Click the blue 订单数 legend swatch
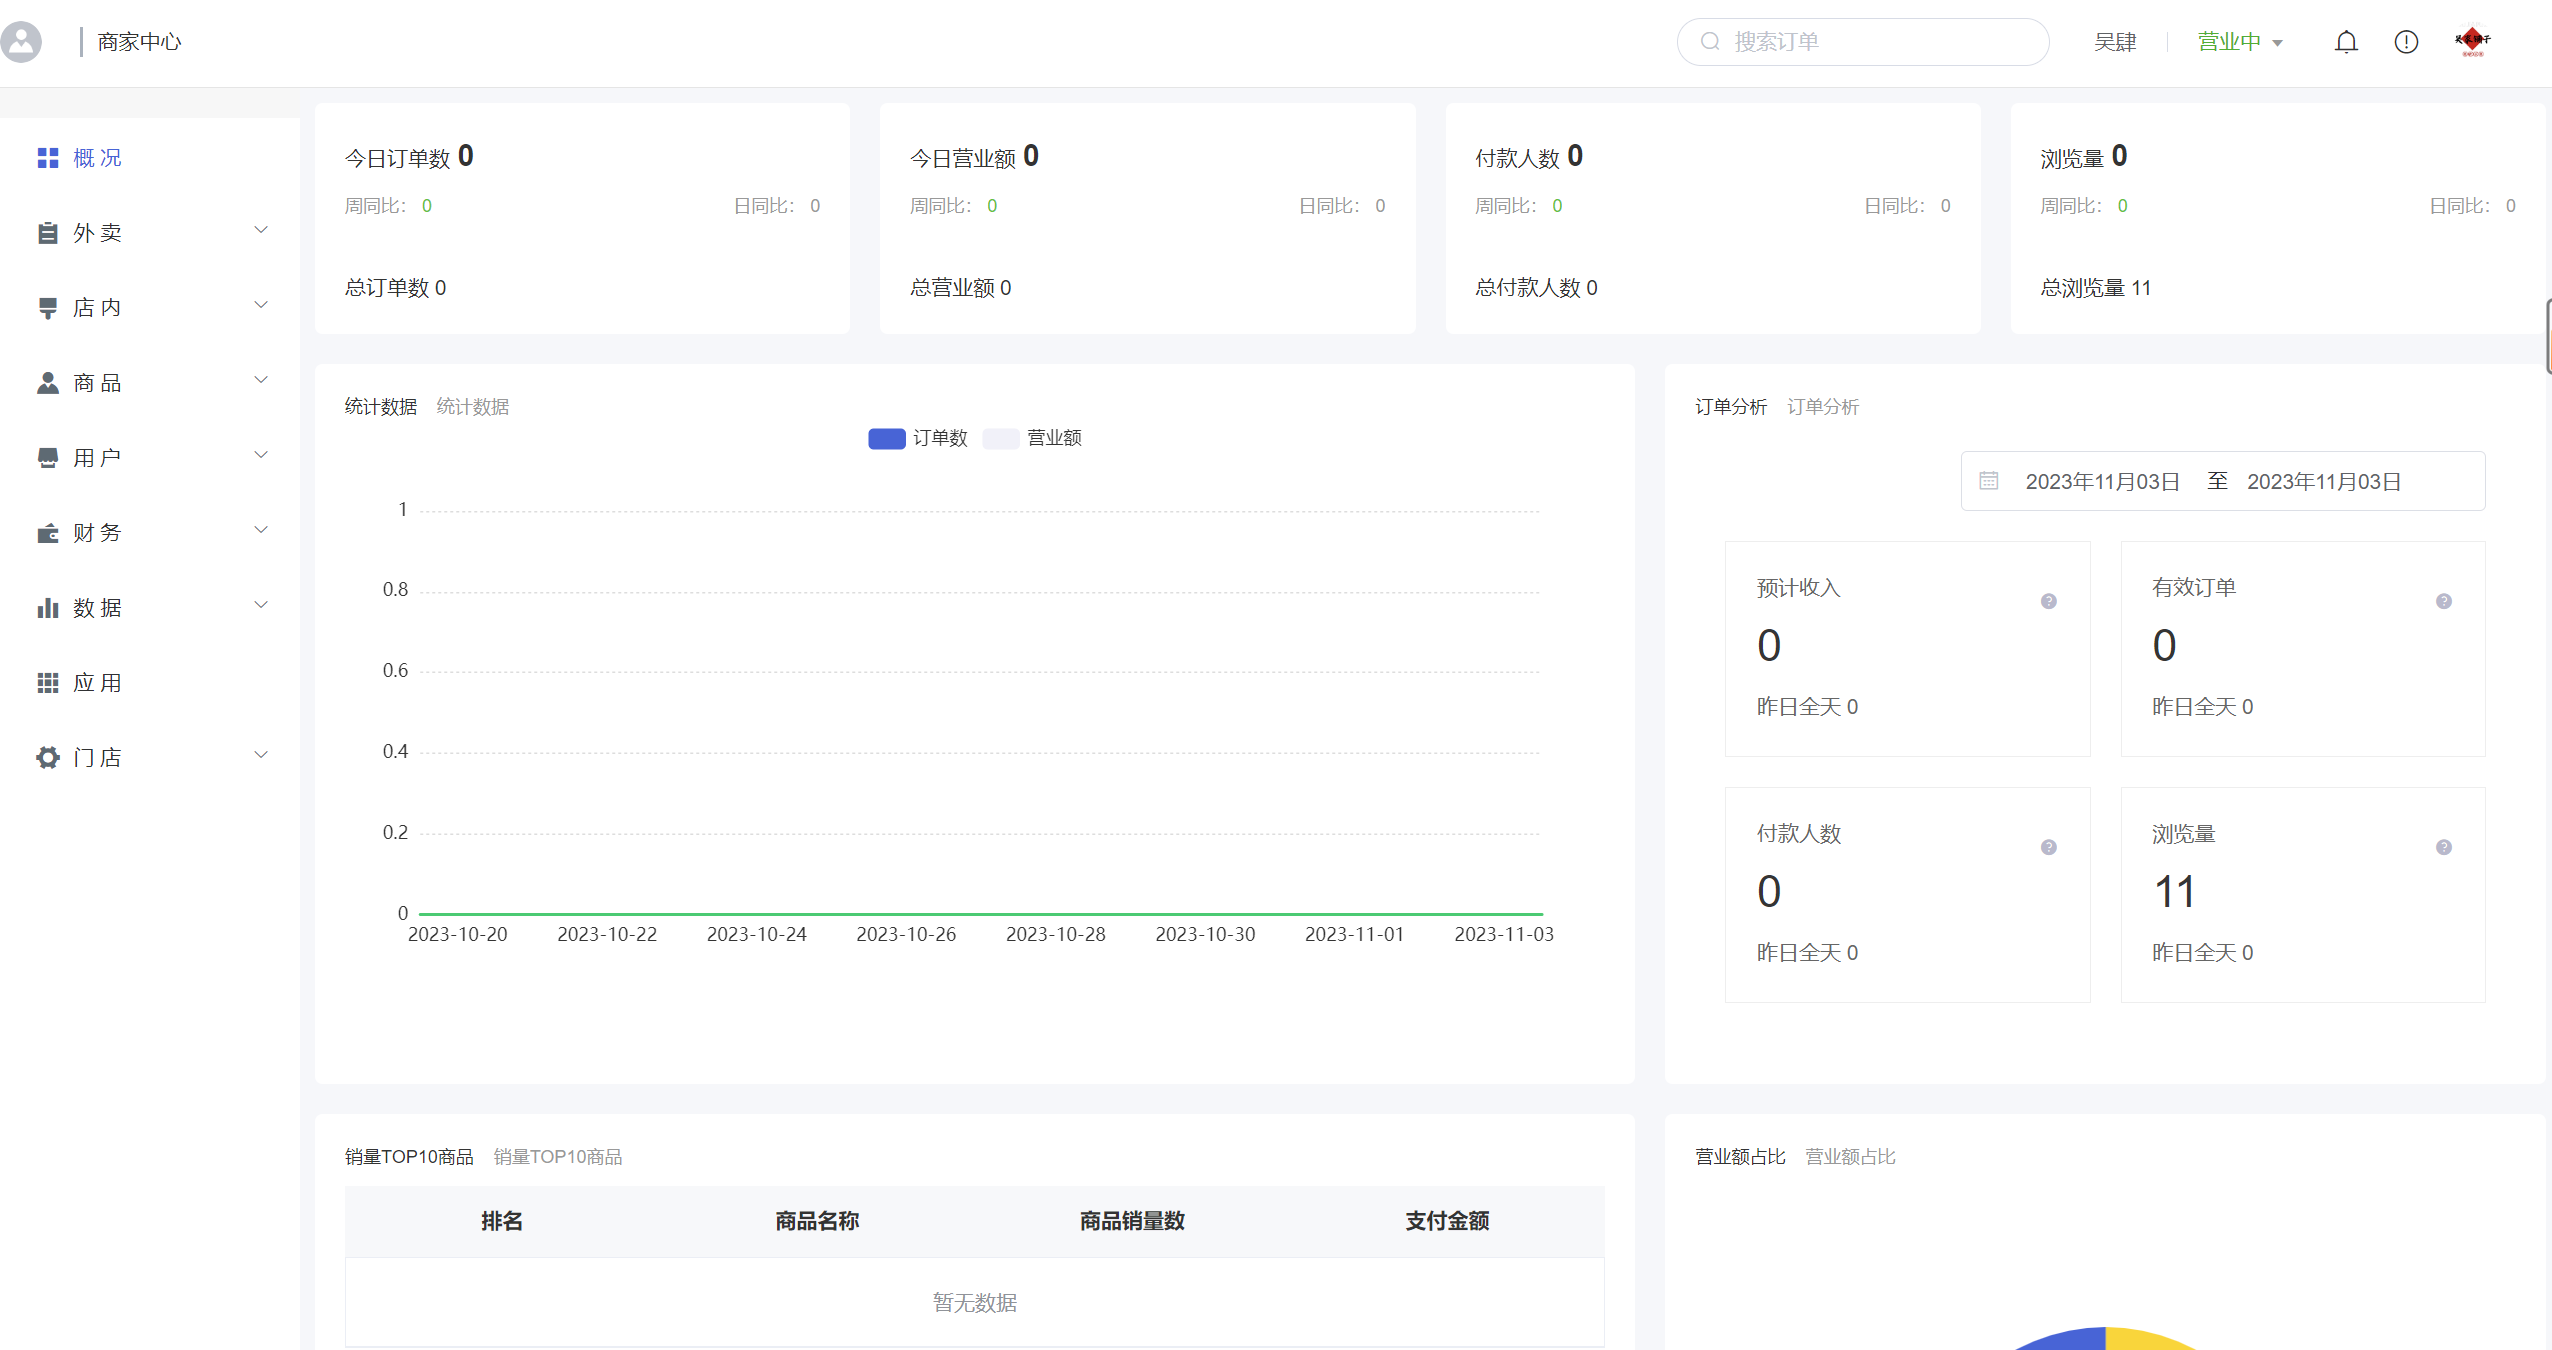Image resolution: width=2552 pixels, height=1350 pixels. coord(887,439)
